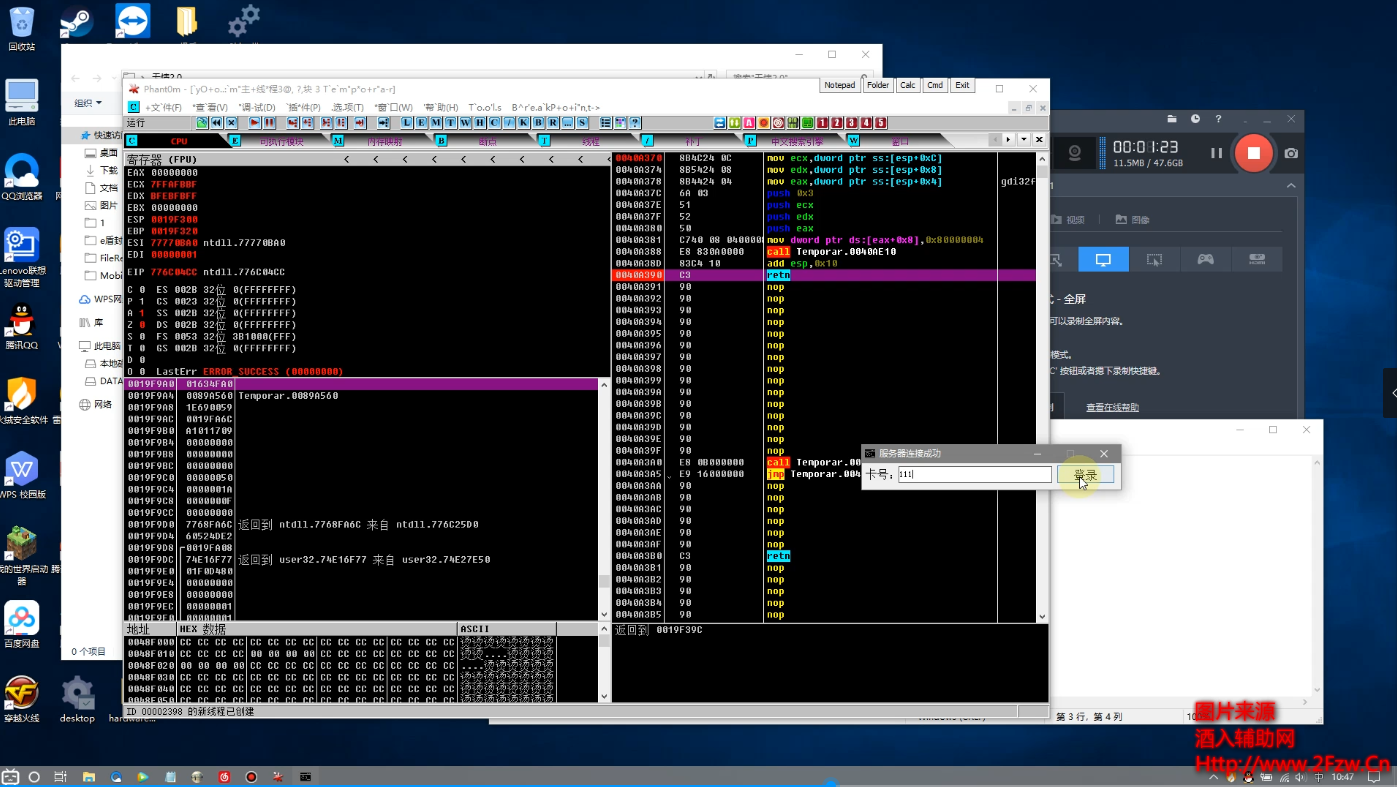The image size is (1397, 787).
Task: Click the red Run play icon in debugger toolbar
Action: point(254,123)
